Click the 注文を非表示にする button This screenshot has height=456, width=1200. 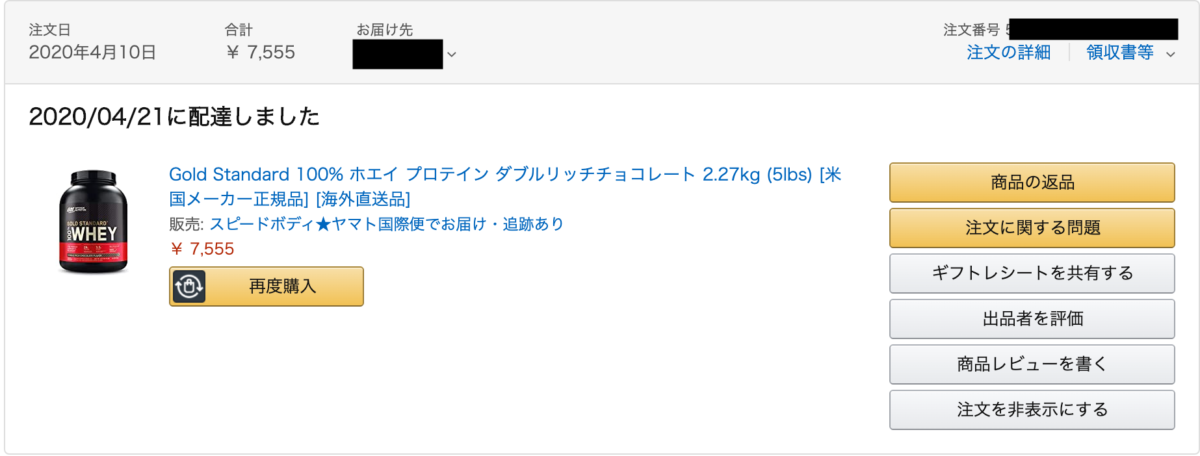pos(1032,410)
